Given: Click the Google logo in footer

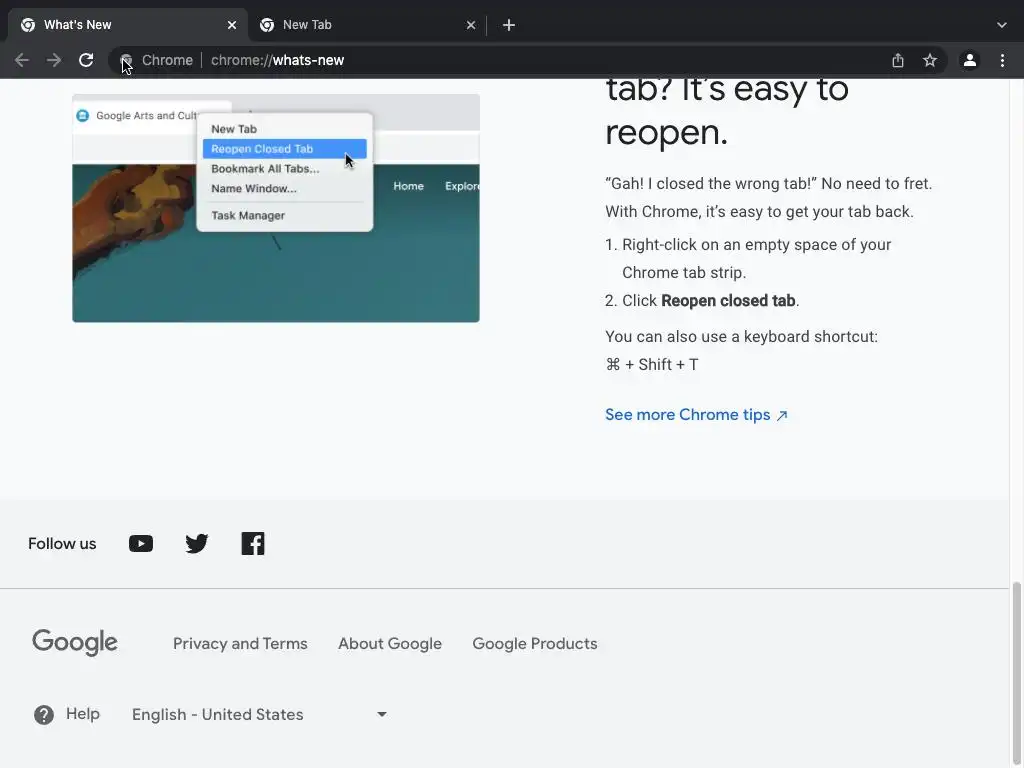Looking at the screenshot, I should (75, 643).
